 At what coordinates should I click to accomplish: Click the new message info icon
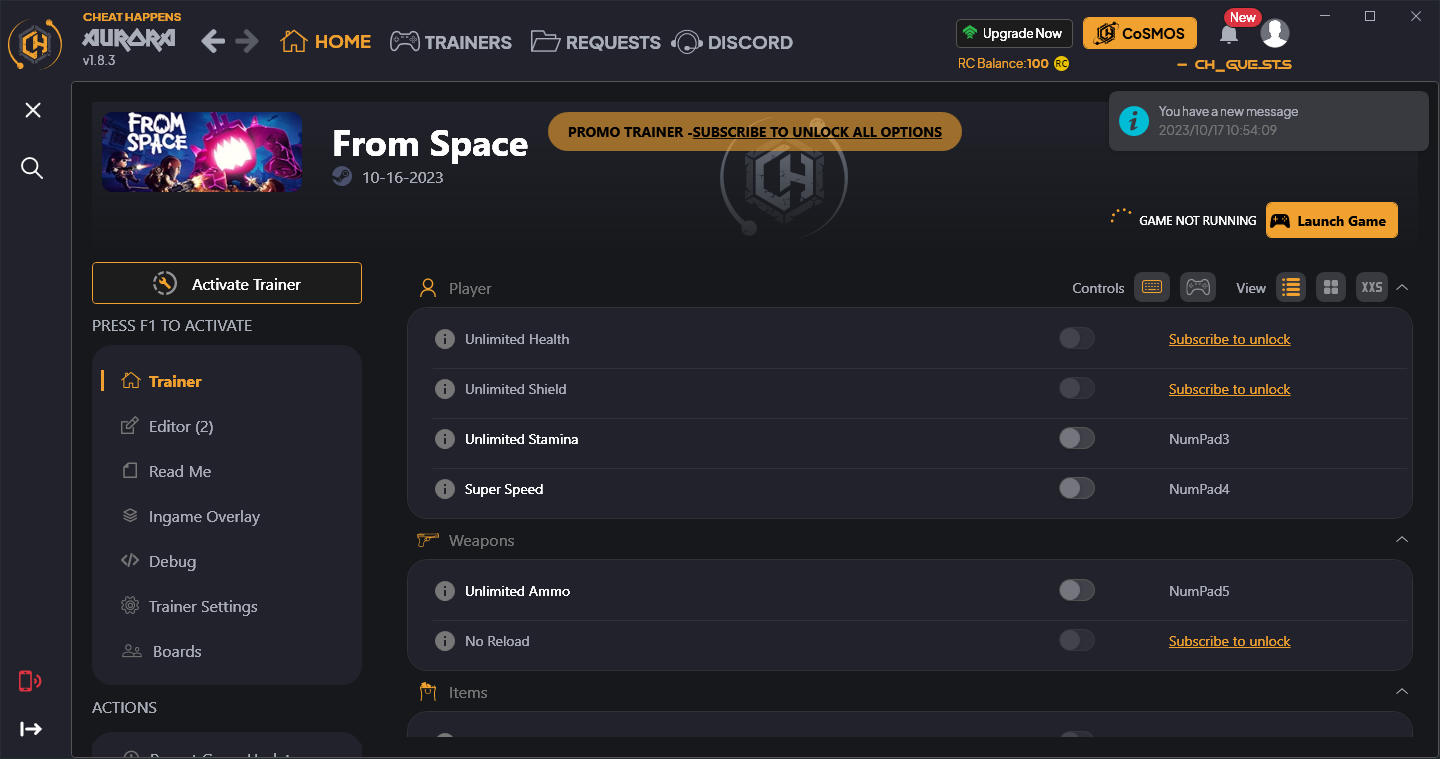(1133, 121)
